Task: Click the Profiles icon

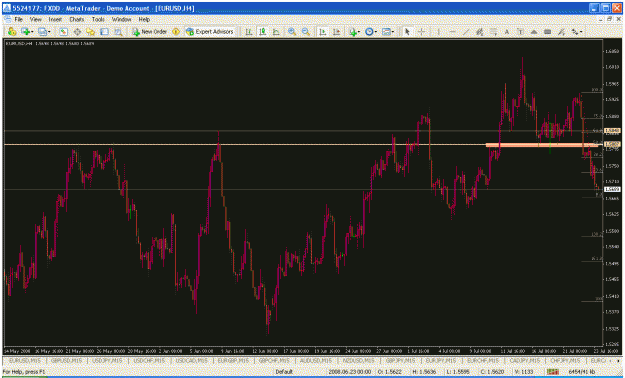Action: pyautogui.click(x=42, y=32)
